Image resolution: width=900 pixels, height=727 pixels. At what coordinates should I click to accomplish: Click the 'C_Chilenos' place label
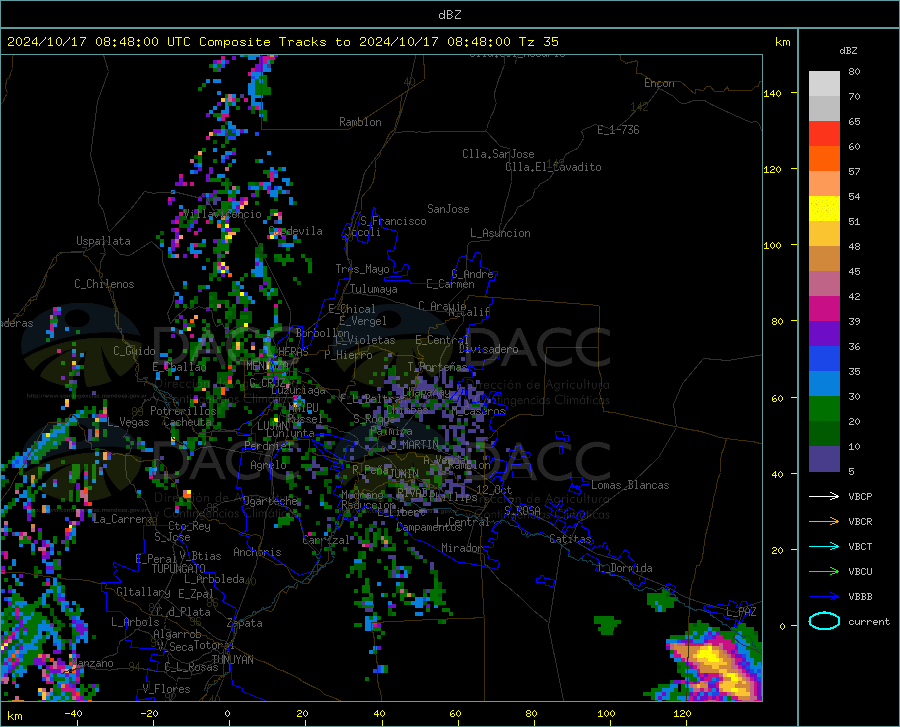coord(104,284)
